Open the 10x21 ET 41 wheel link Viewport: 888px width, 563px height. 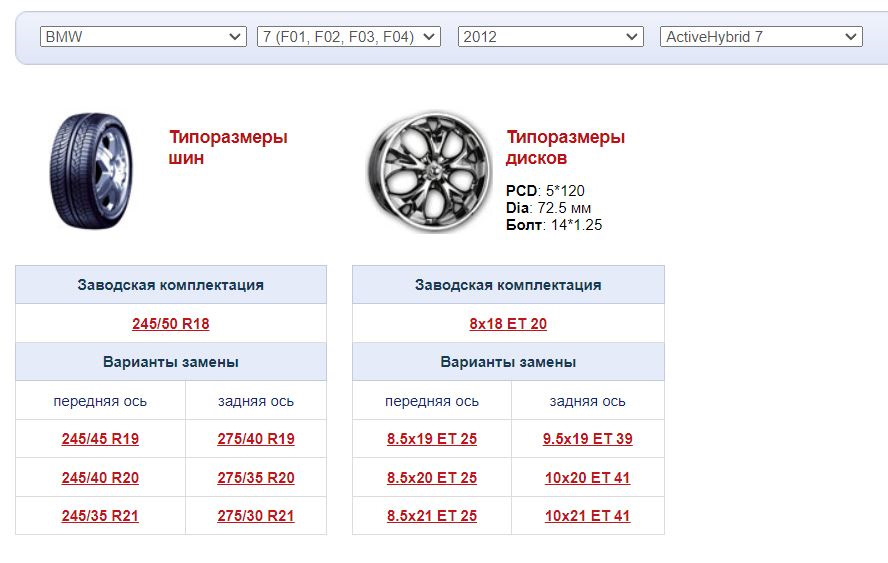point(588,517)
